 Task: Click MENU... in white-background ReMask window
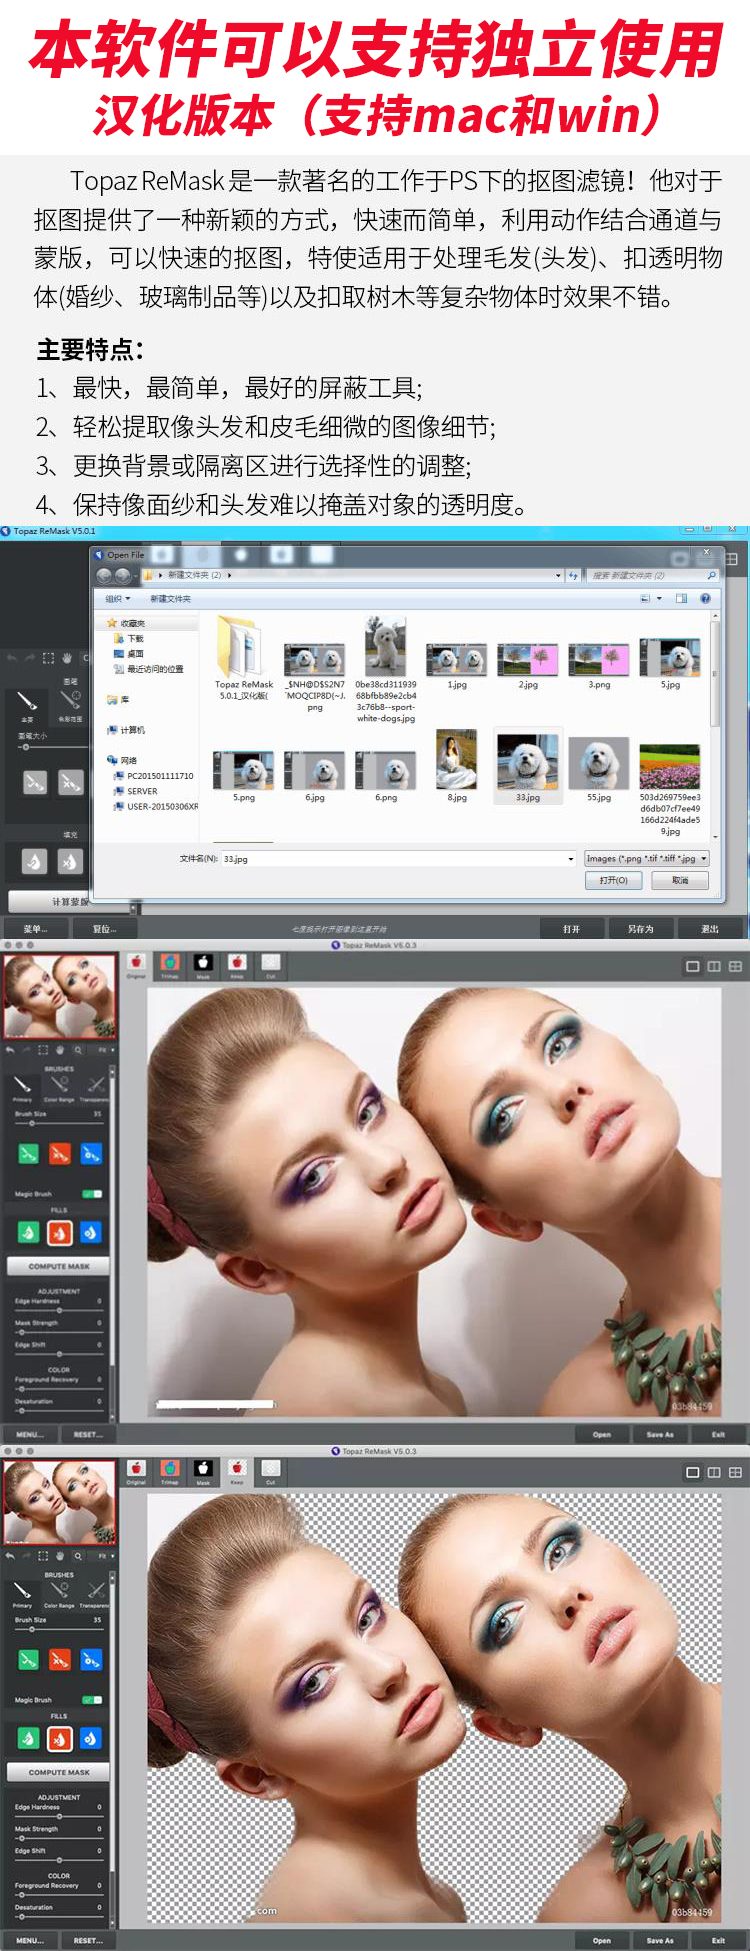click(x=30, y=1434)
